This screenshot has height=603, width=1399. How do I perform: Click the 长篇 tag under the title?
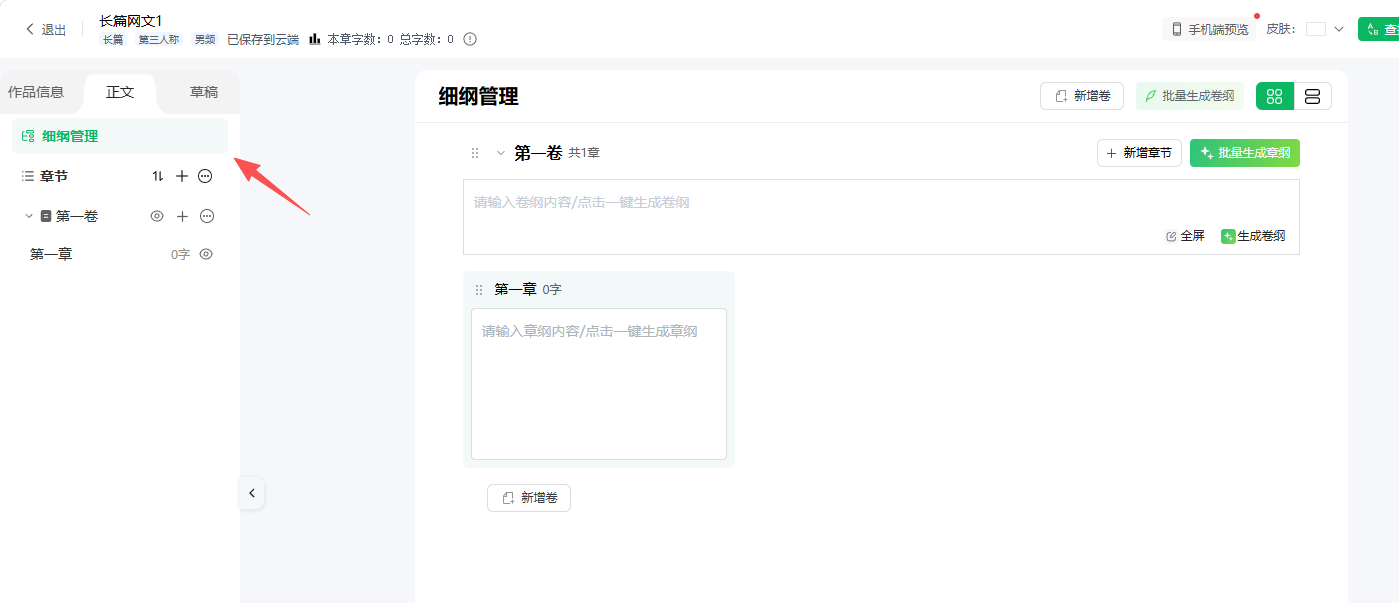pos(113,40)
